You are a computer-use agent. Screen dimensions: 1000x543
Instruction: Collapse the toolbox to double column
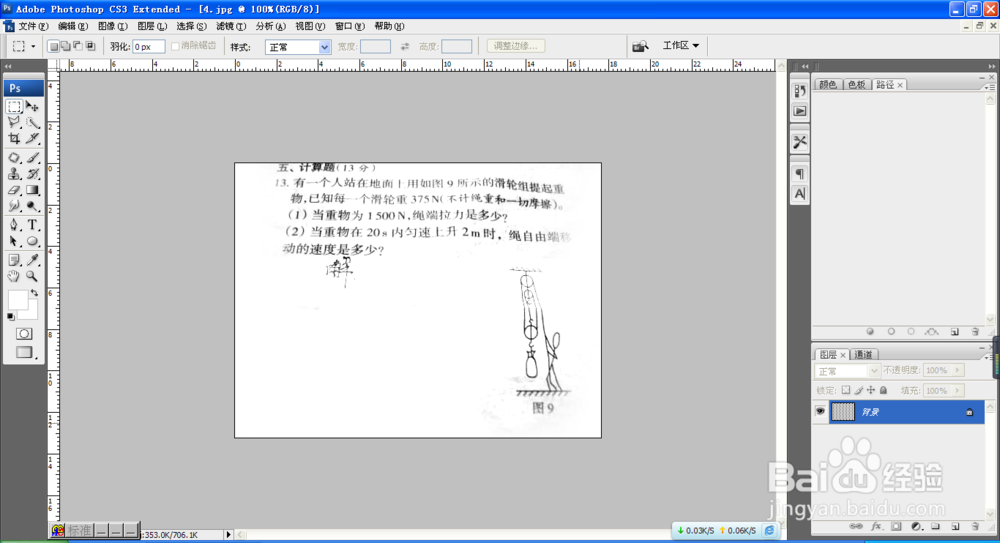pyautogui.click(x=8, y=66)
